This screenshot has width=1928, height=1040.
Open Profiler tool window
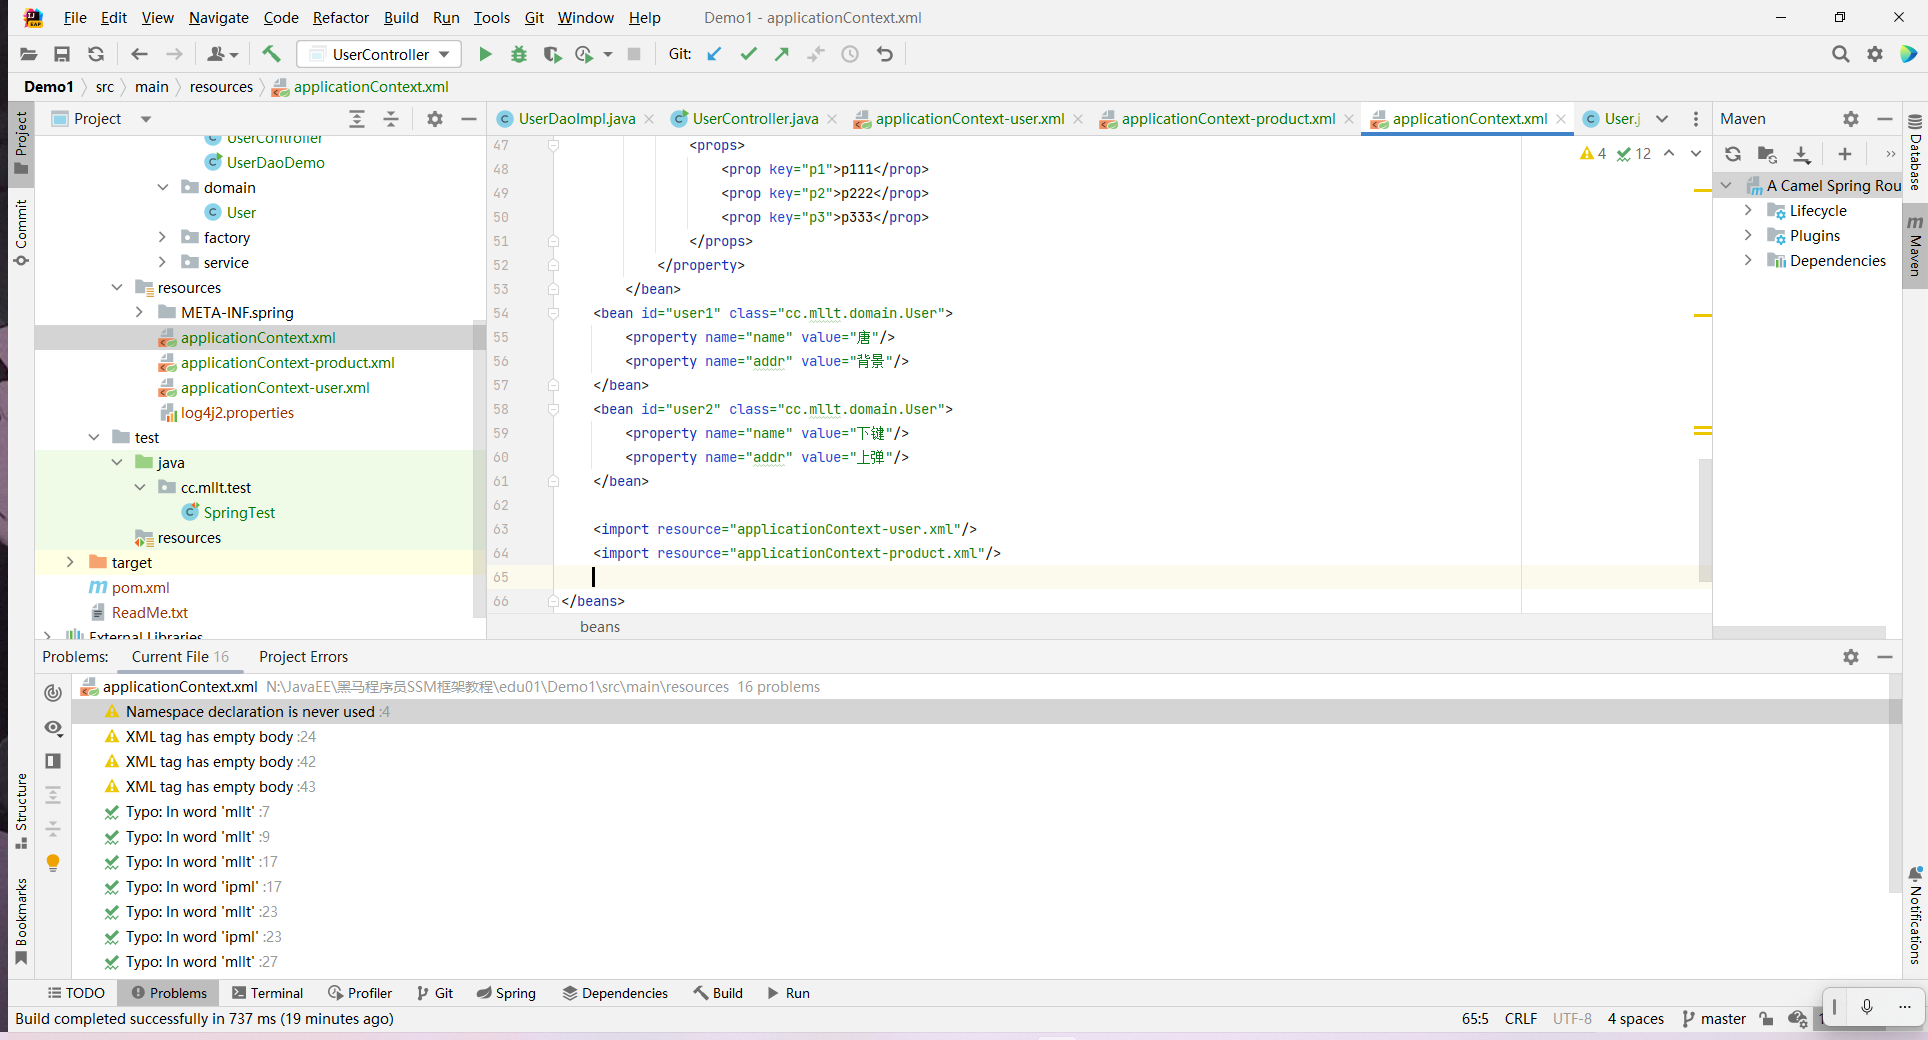pos(360,993)
